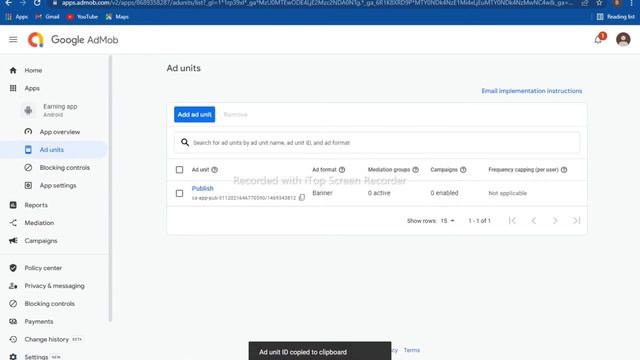Click the Reports chart icon
The width and height of the screenshot is (640, 360).
[13, 205]
